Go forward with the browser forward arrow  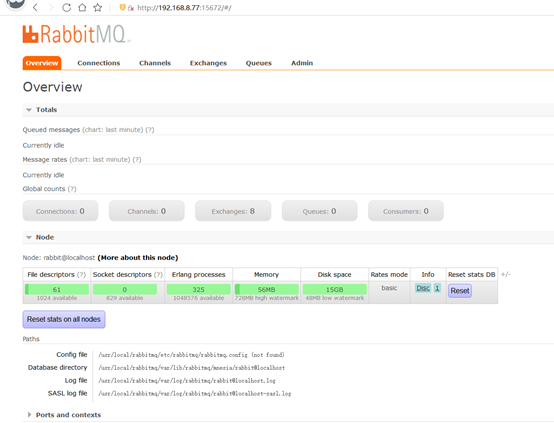point(51,7)
